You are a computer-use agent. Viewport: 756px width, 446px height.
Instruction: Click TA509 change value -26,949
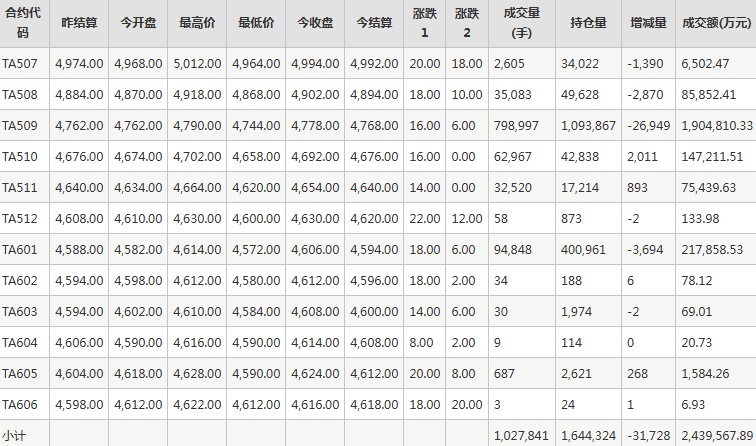pos(648,126)
